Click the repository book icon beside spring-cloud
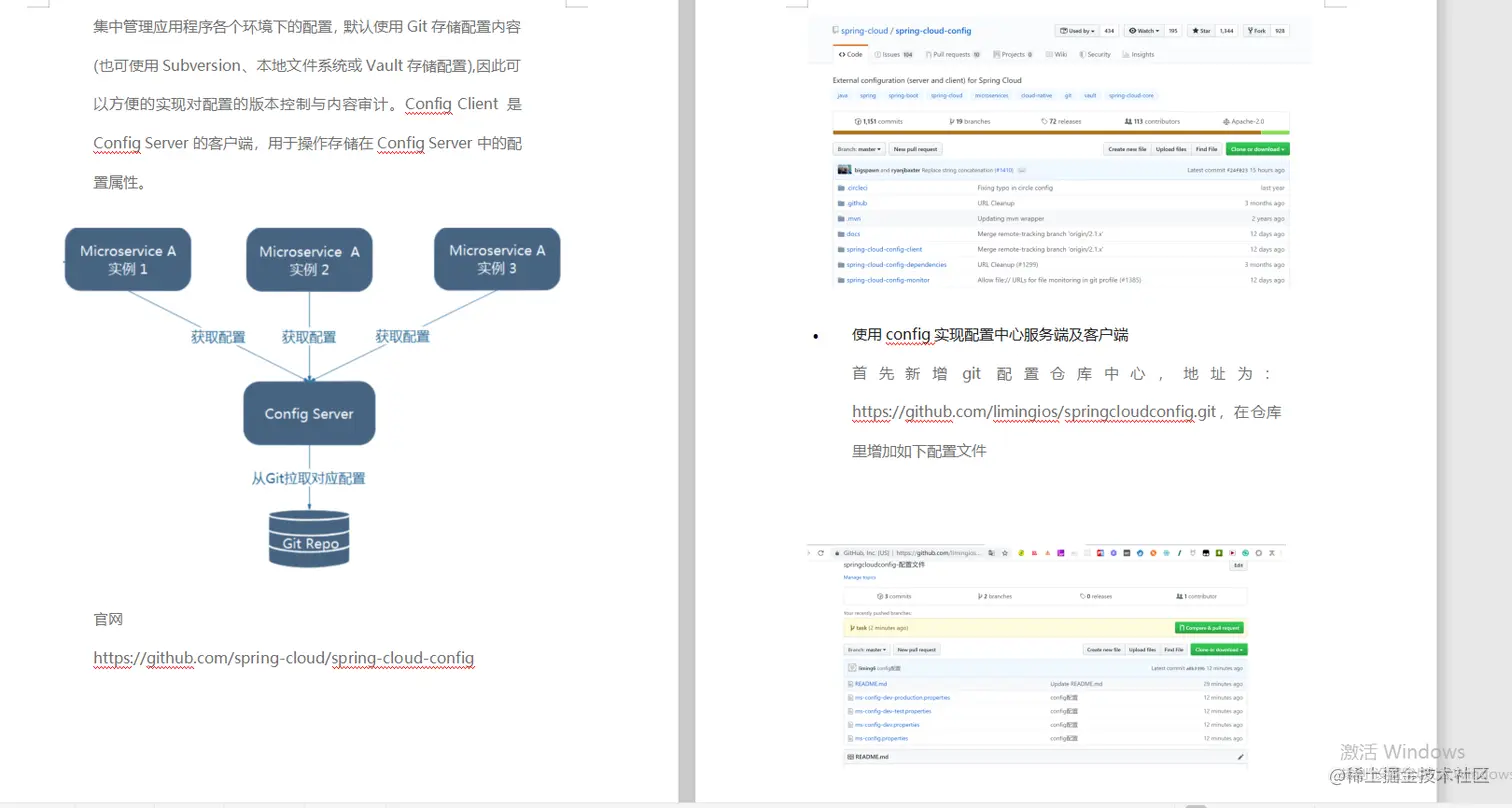Viewport: 1512px width, 808px height. pyautogui.click(x=834, y=30)
